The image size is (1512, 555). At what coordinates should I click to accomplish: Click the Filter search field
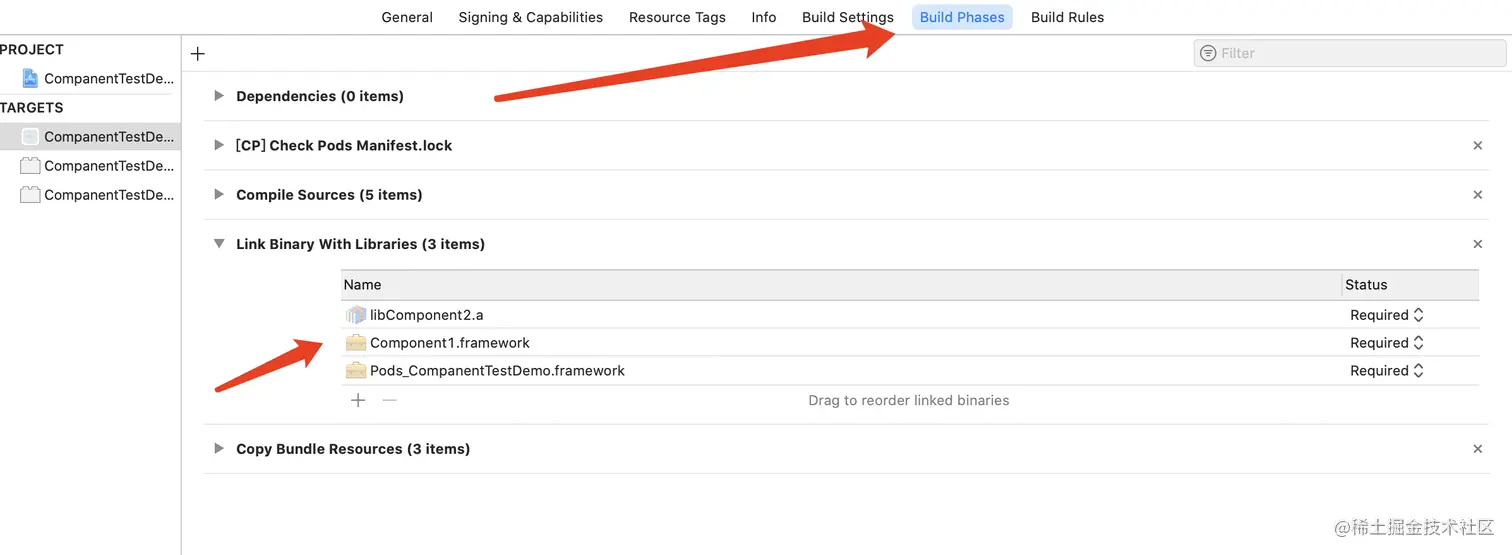click(x=1350, y=53)
